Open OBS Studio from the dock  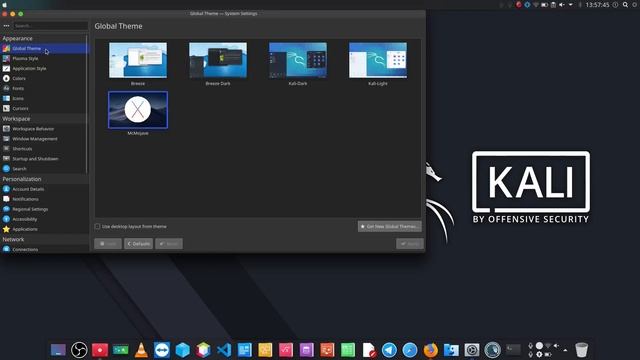pyautogui.click(x=79, y=350)
